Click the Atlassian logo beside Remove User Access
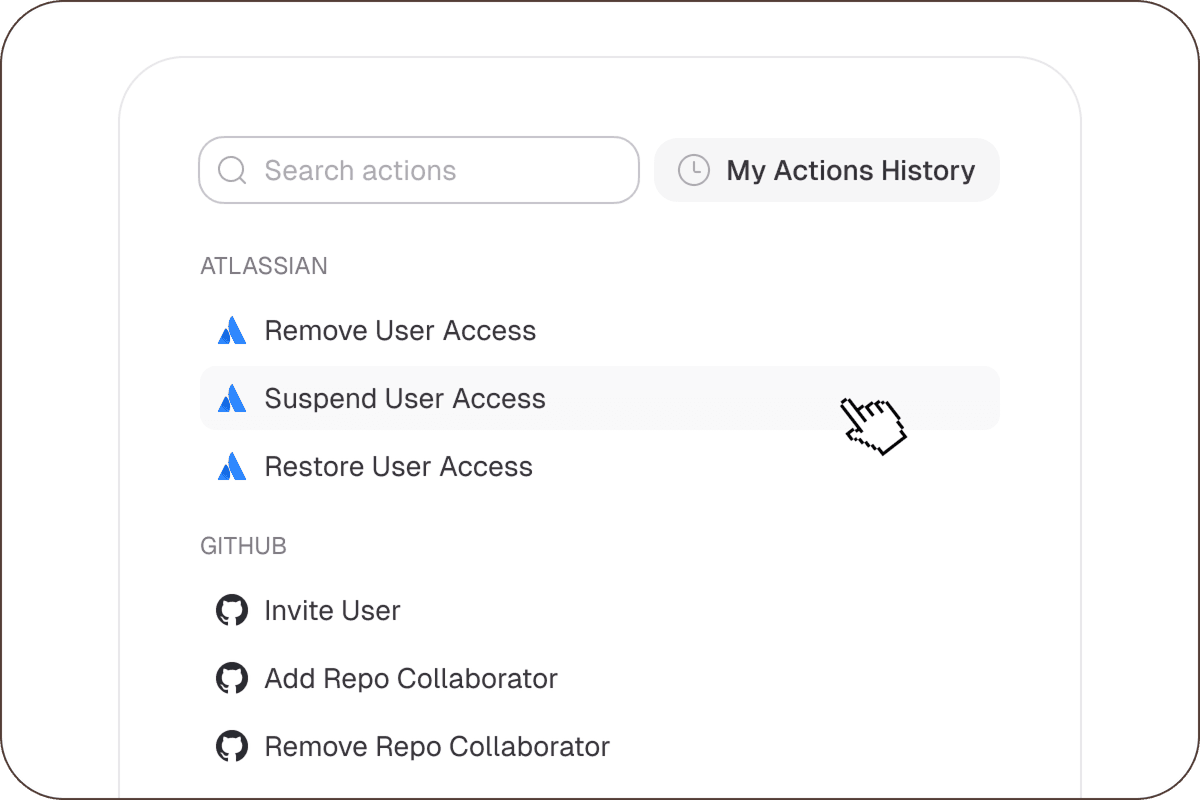Image resolution: width=1200 pixels, height=800 pixels. (x=232, y=331)
